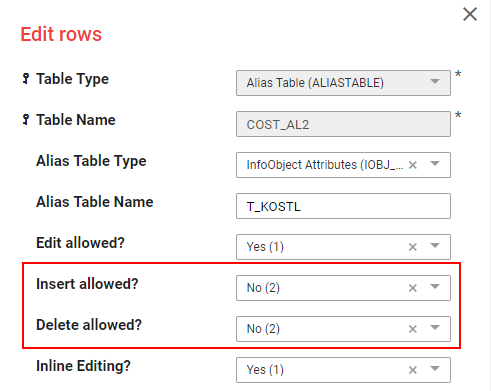Image resolution: width=491 pixels, height=391 pixels.
Task: Click the InfoObject Attributes value text
Action: point(325,165)
